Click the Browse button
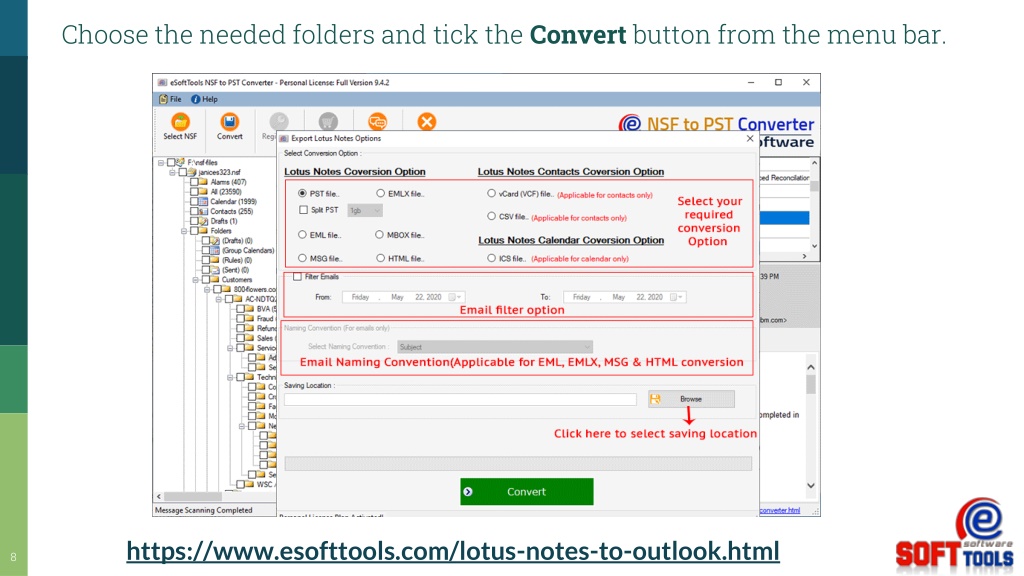Image resolution: width=1024 pixels, height=576 pixels. click(x=691, y=399)
